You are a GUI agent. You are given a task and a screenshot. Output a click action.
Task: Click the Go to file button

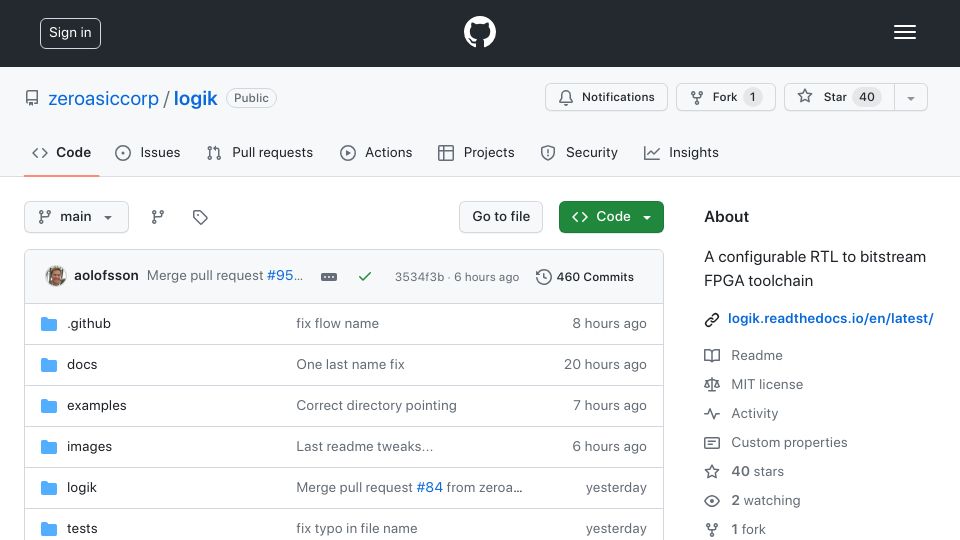[x=501, y=217]
